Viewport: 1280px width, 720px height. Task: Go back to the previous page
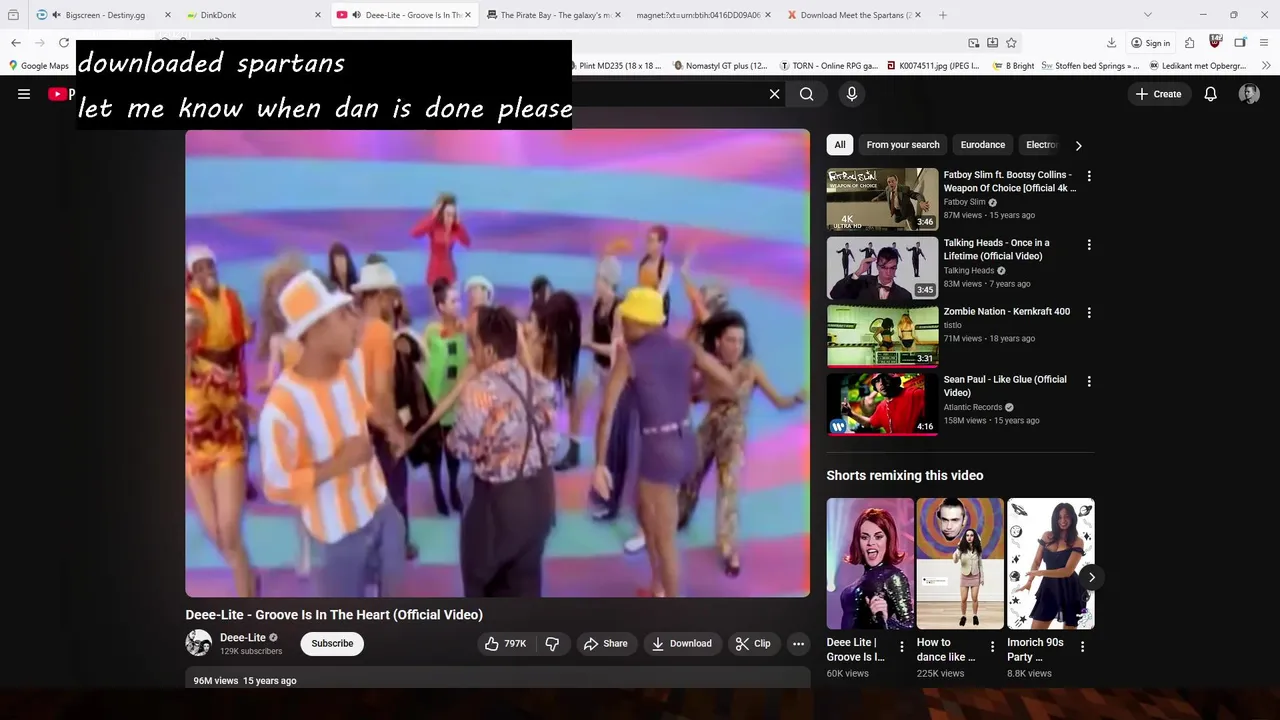click(x=16, y=43)
